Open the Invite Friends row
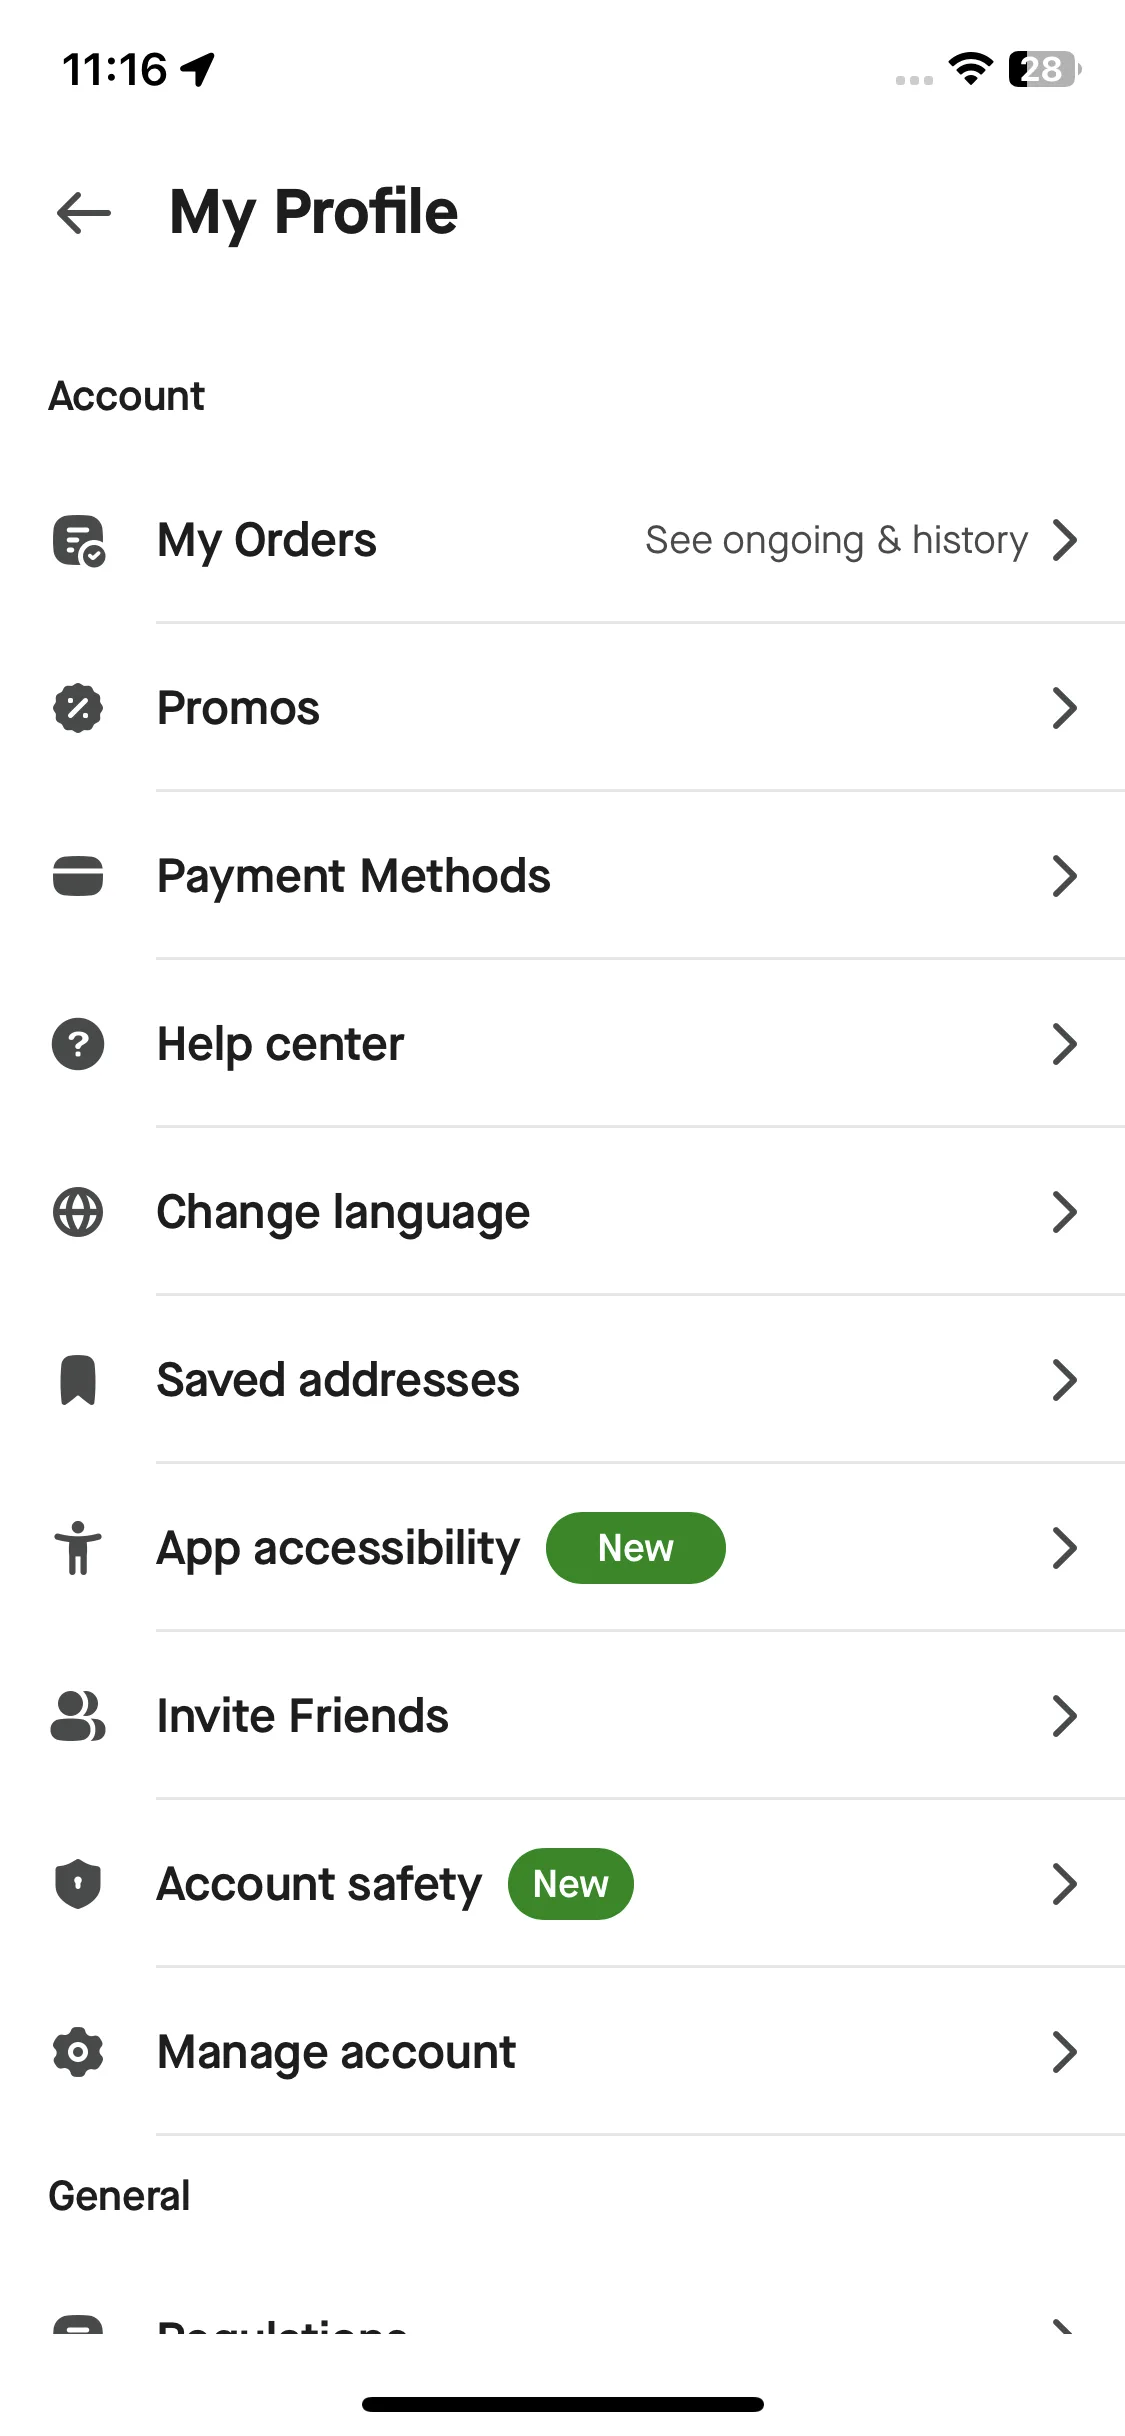Viewport: 1125px width, 2436px height. click(562, 1716)
